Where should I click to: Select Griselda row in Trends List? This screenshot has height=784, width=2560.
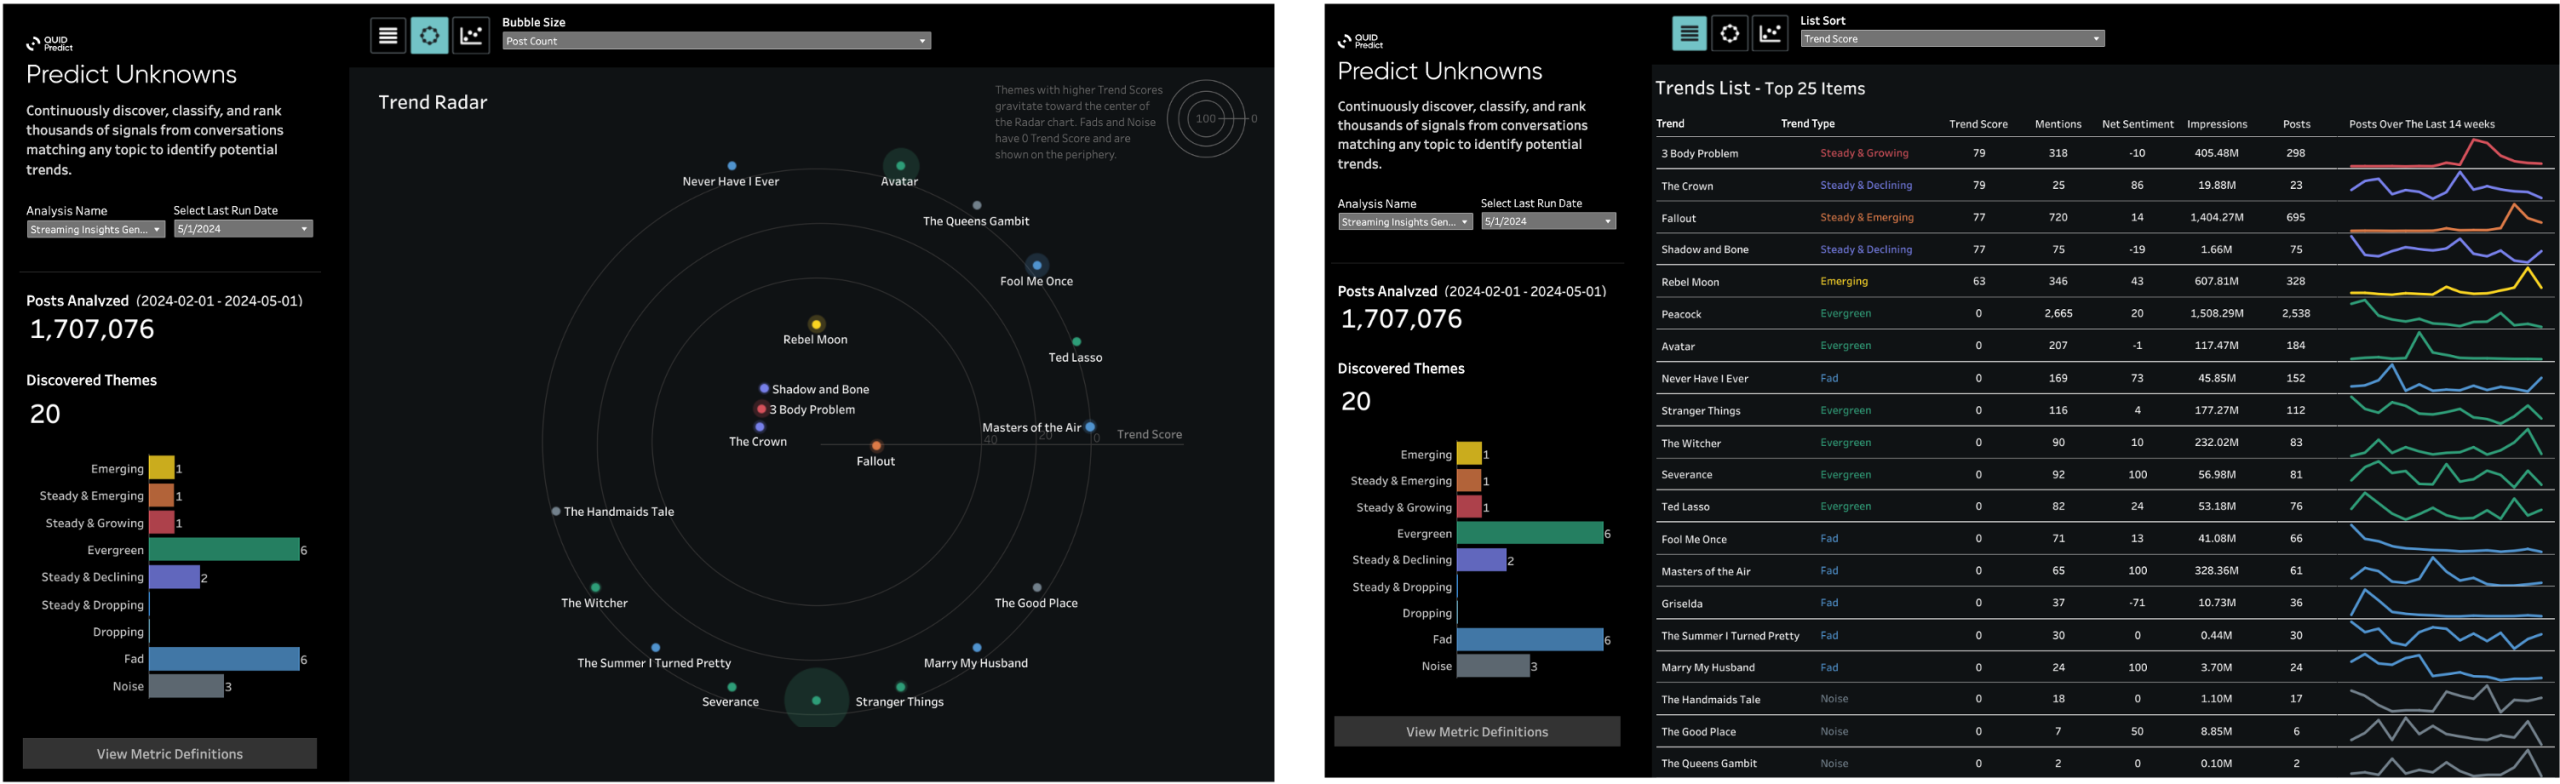[2105, 603]
